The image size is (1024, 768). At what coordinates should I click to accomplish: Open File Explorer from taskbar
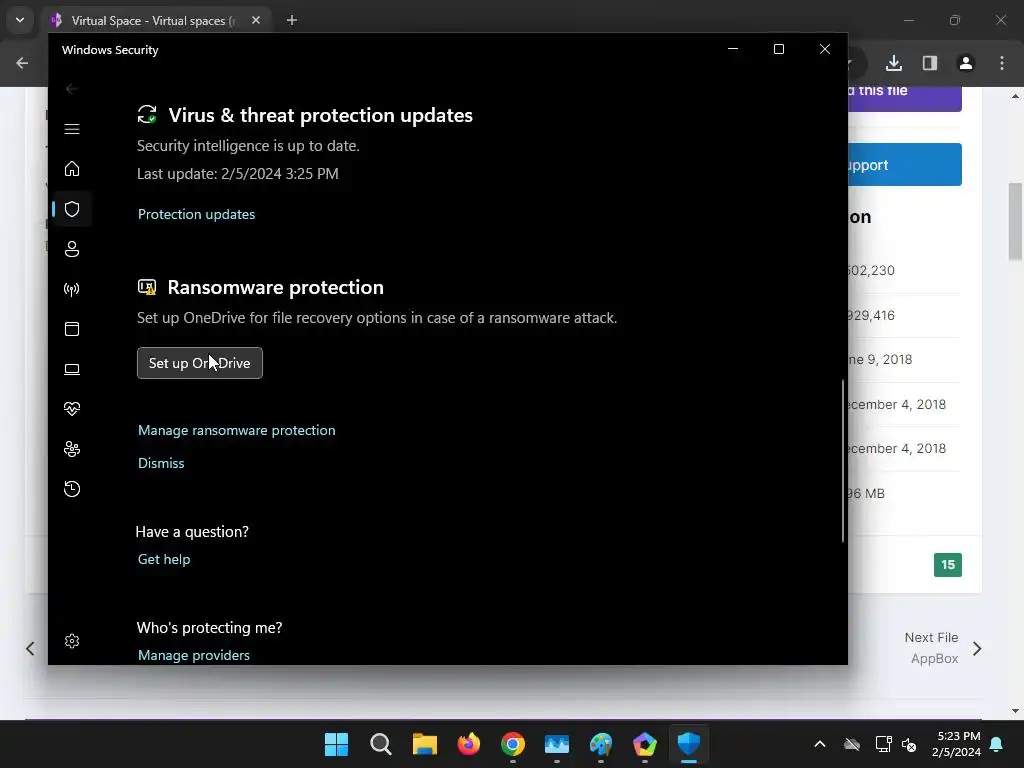(424, 744)
